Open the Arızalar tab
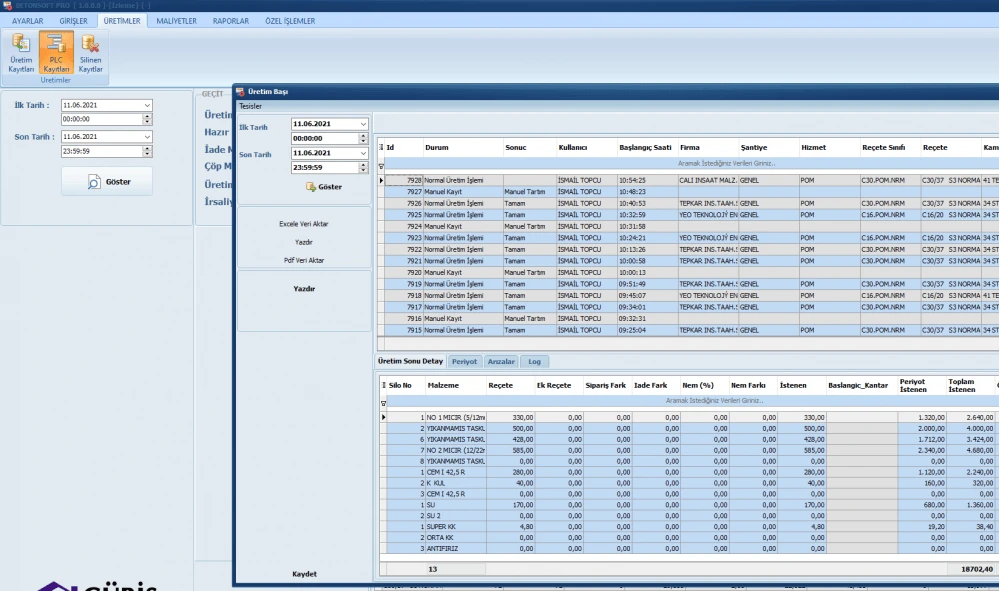The image size is (999, 591). (x=501, y=361)
